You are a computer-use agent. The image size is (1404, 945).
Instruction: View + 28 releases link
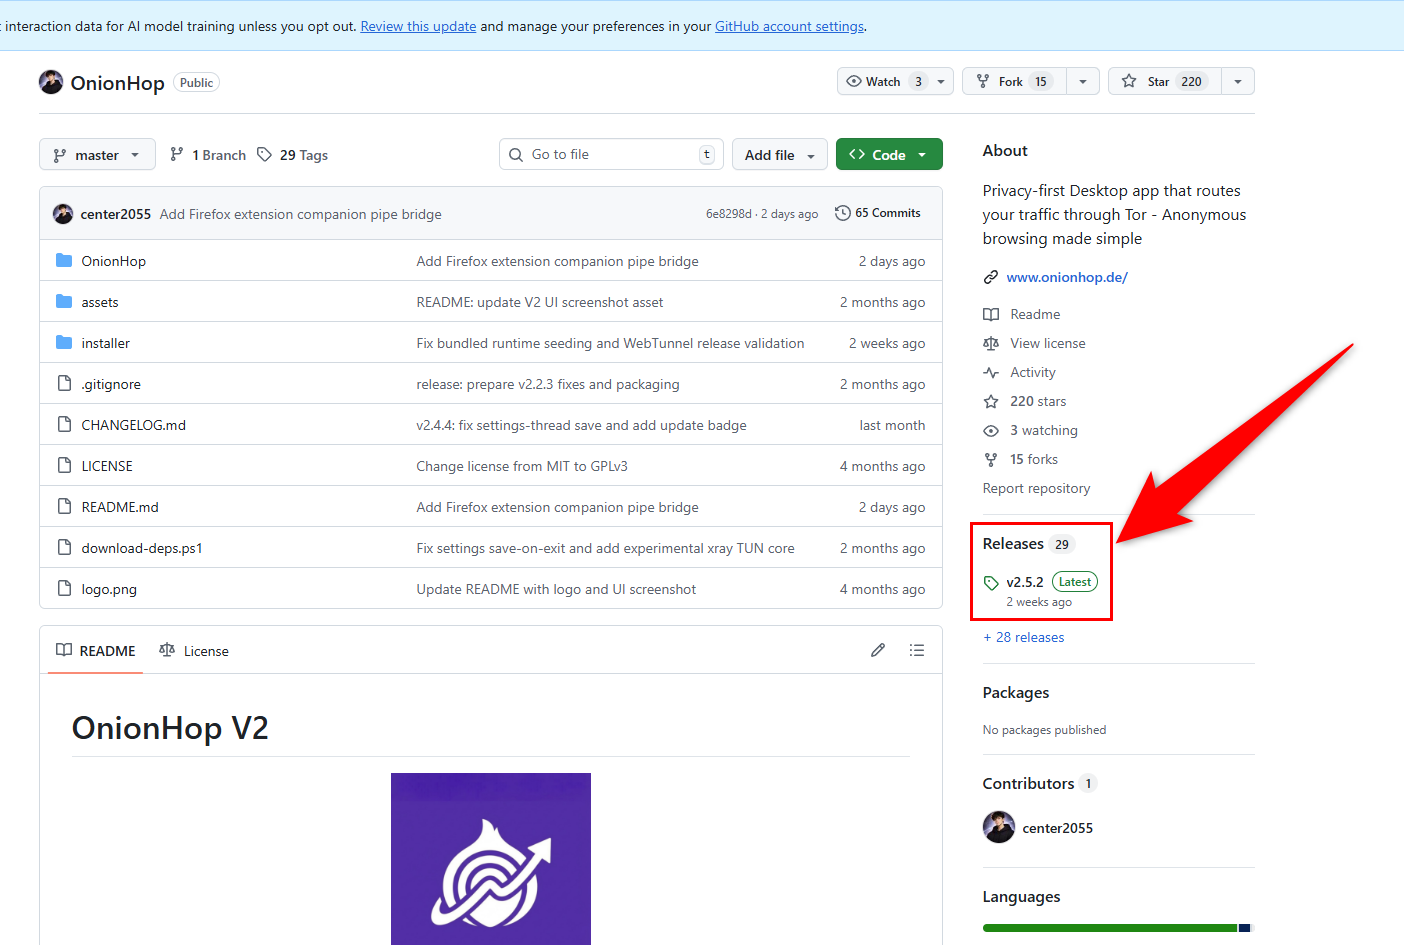pos(1024,637)
